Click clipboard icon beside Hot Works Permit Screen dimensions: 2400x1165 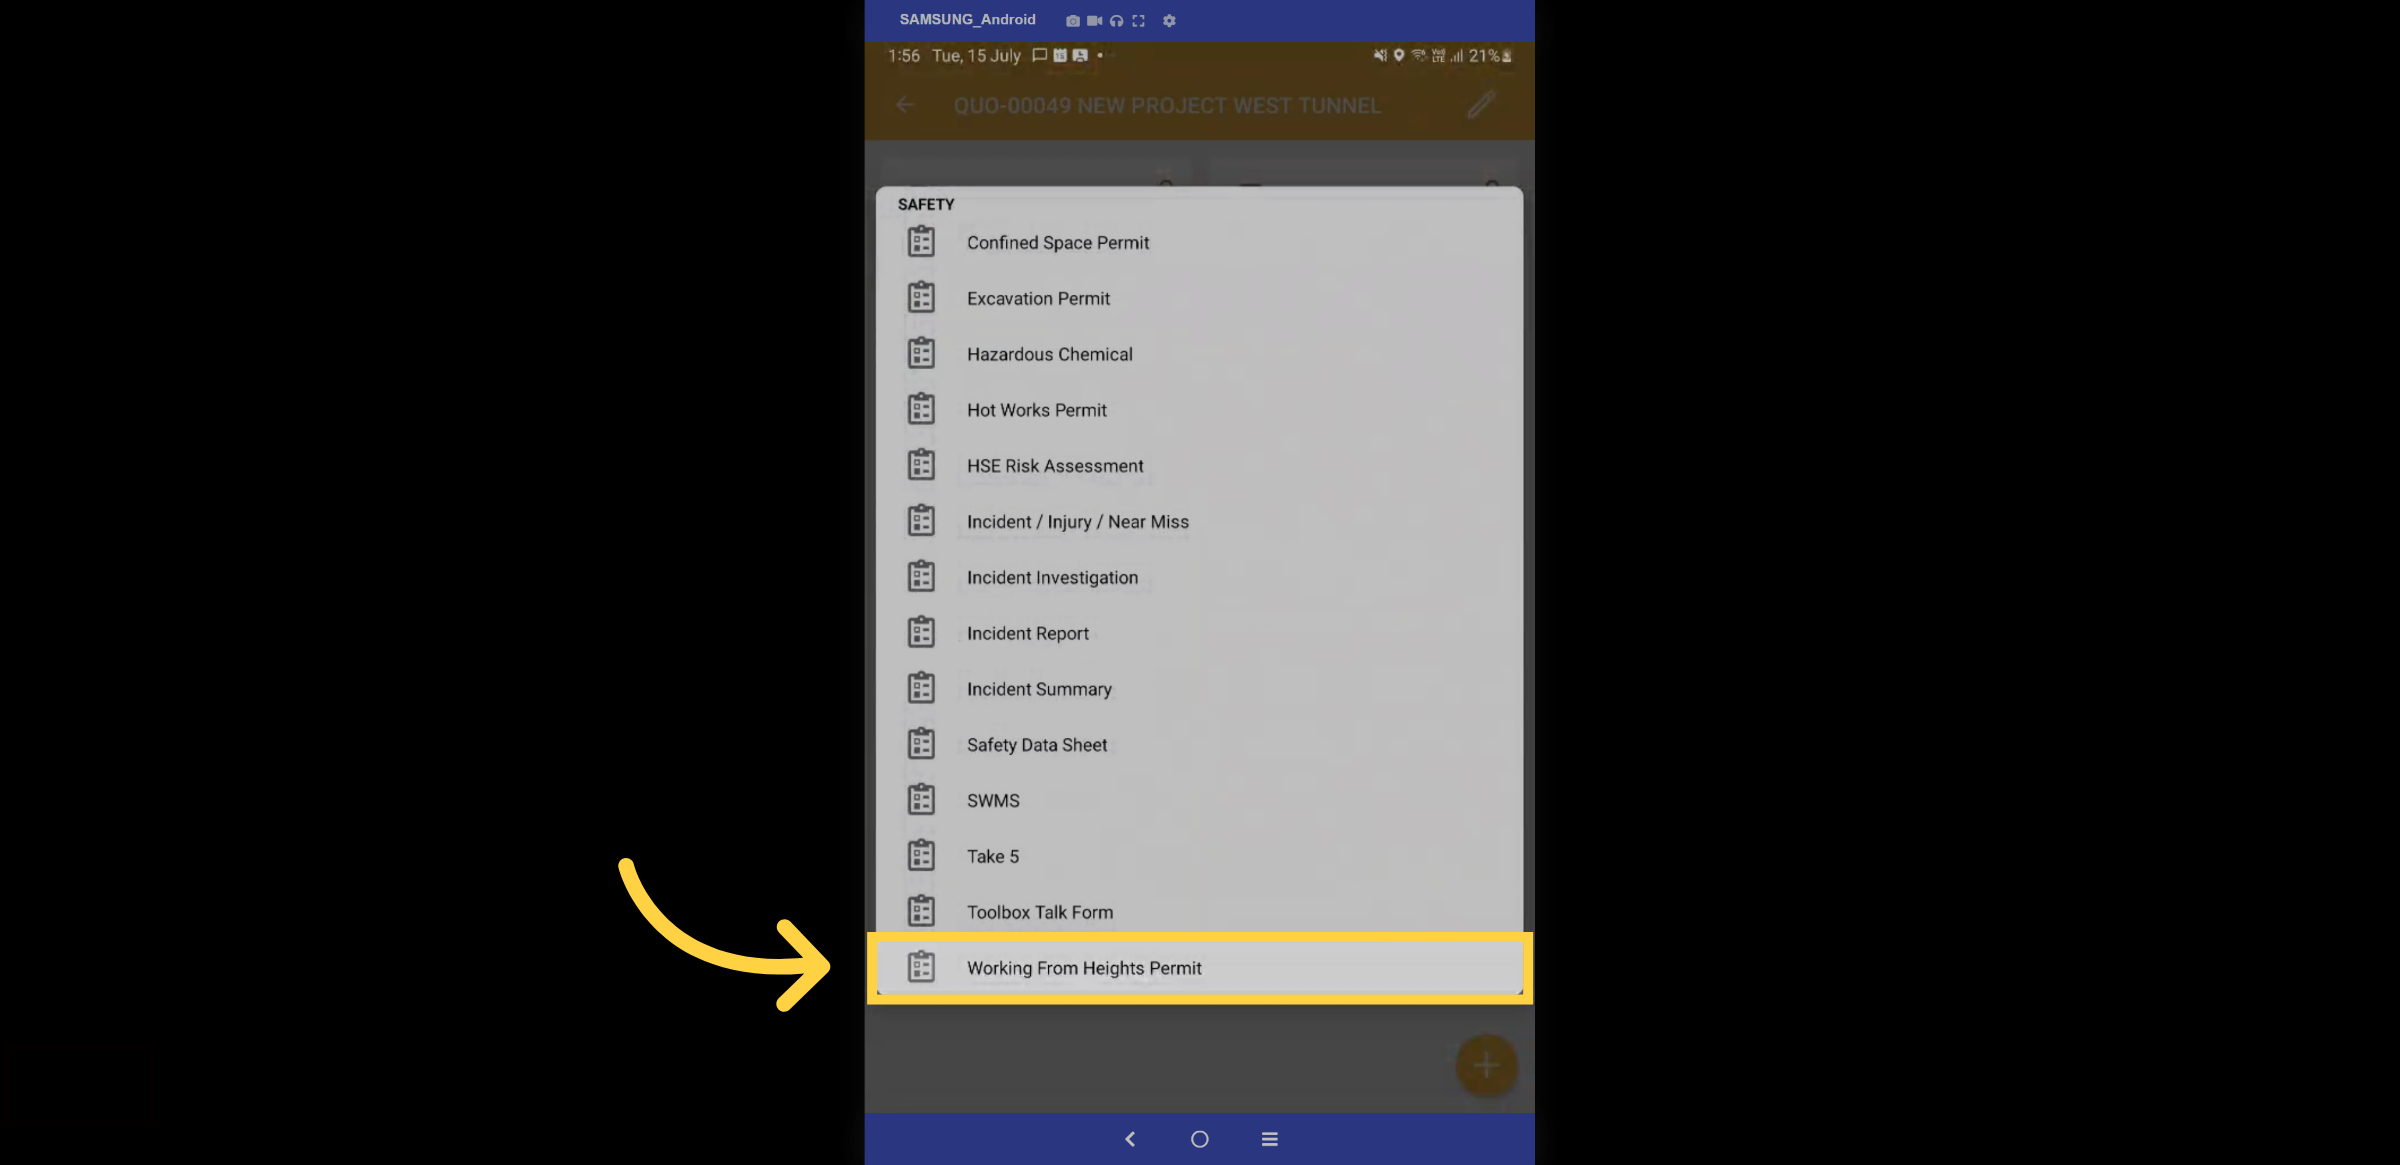coord(921,410)
